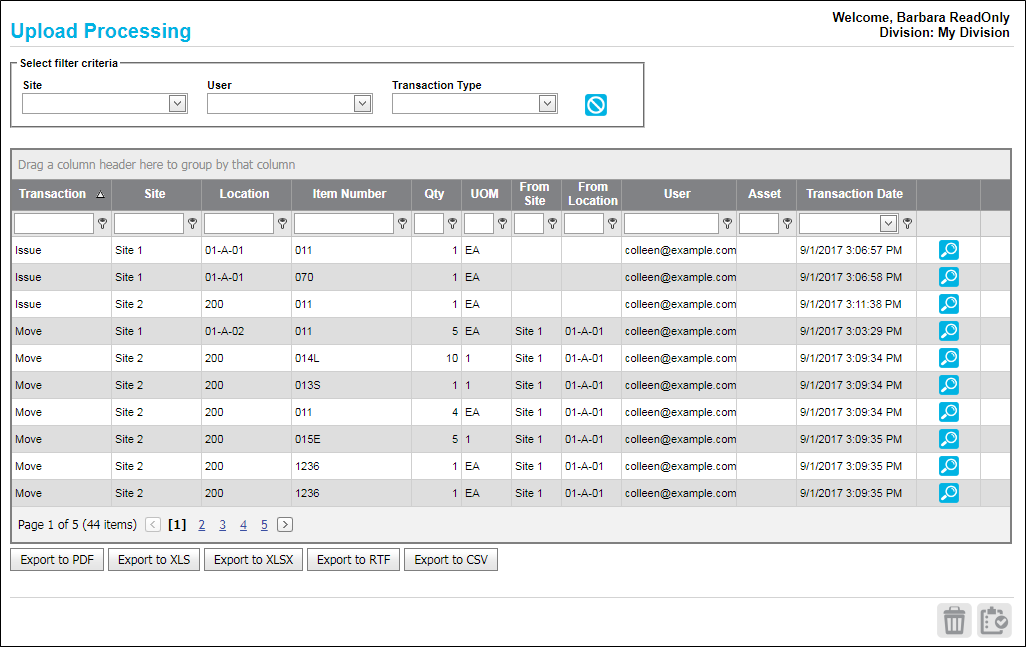Viewport: 1026px width, 647px height.
Task: Sort by Item Number column header
Action: point(349,194)
